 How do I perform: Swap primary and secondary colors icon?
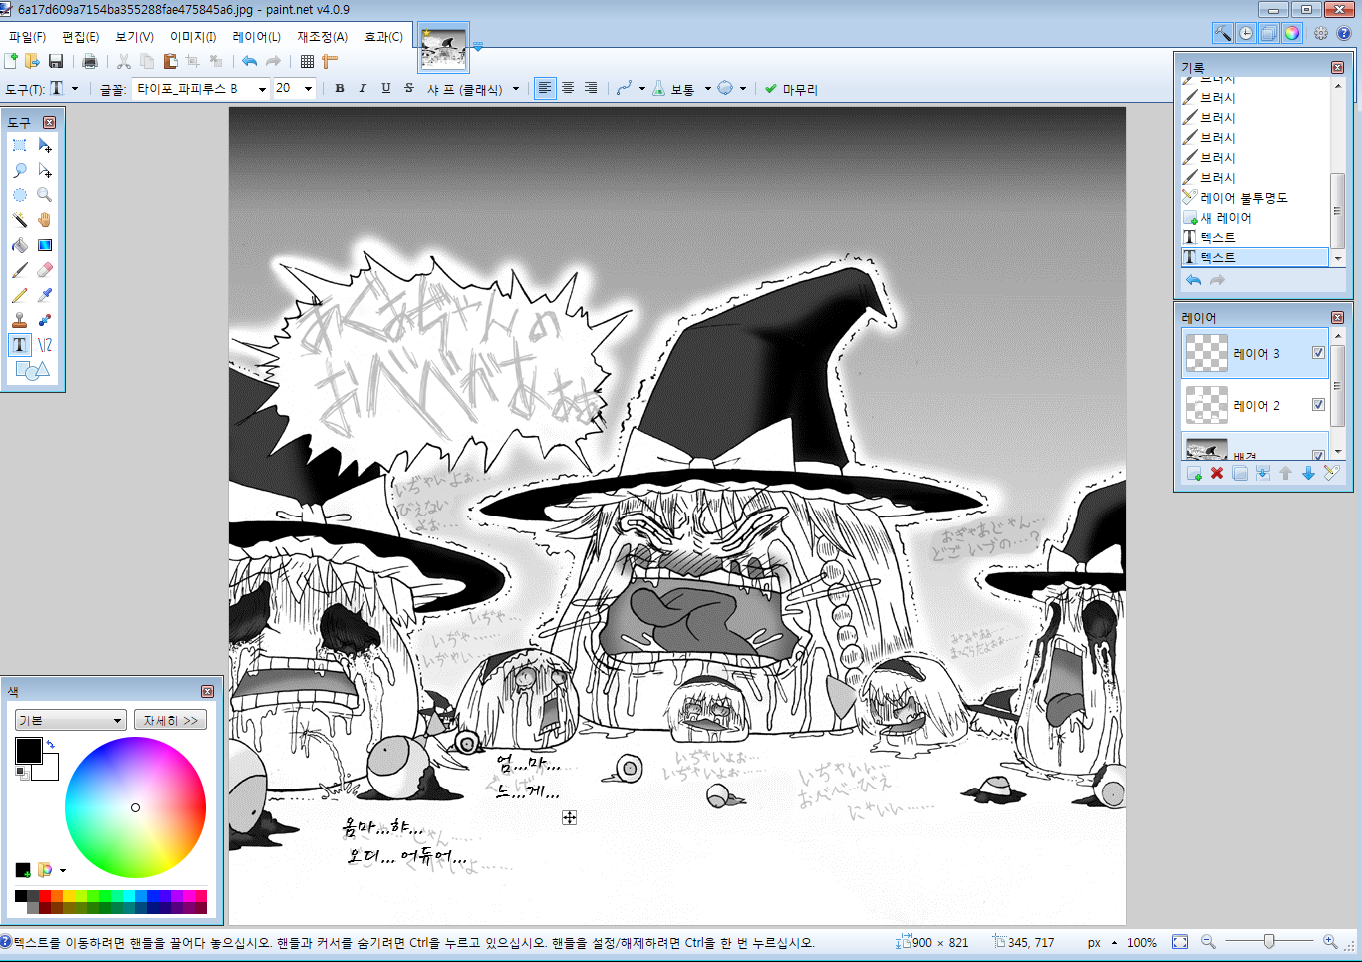tap(50, 744)
